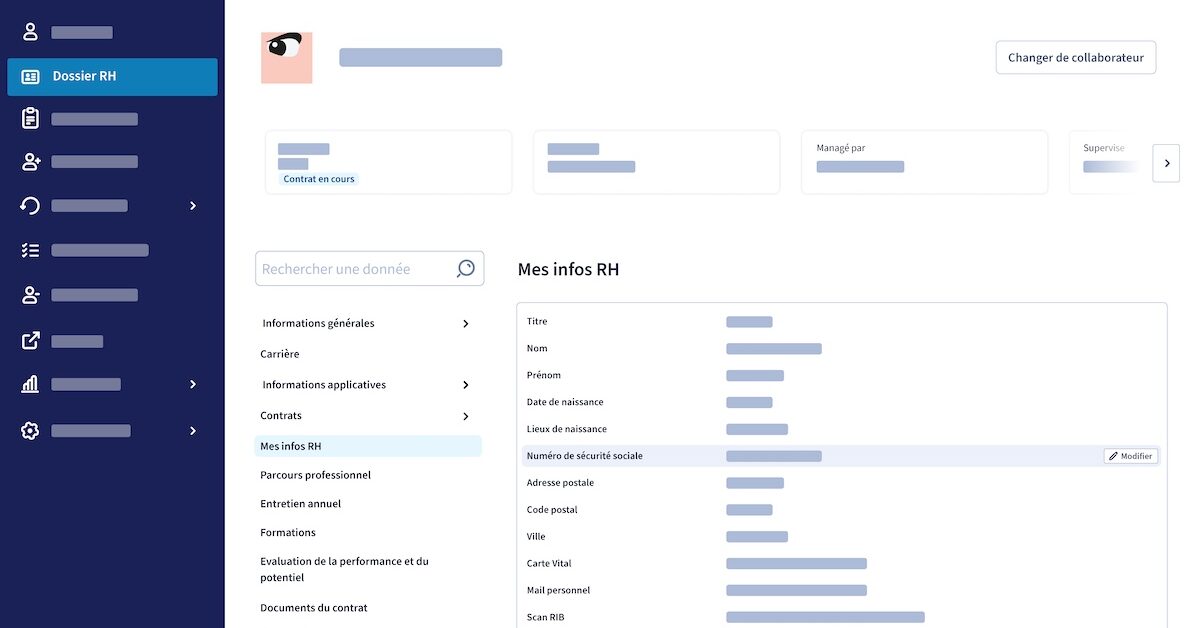
Task: Click inside the Rechercher une donnée field
Action: pos(350,268)
